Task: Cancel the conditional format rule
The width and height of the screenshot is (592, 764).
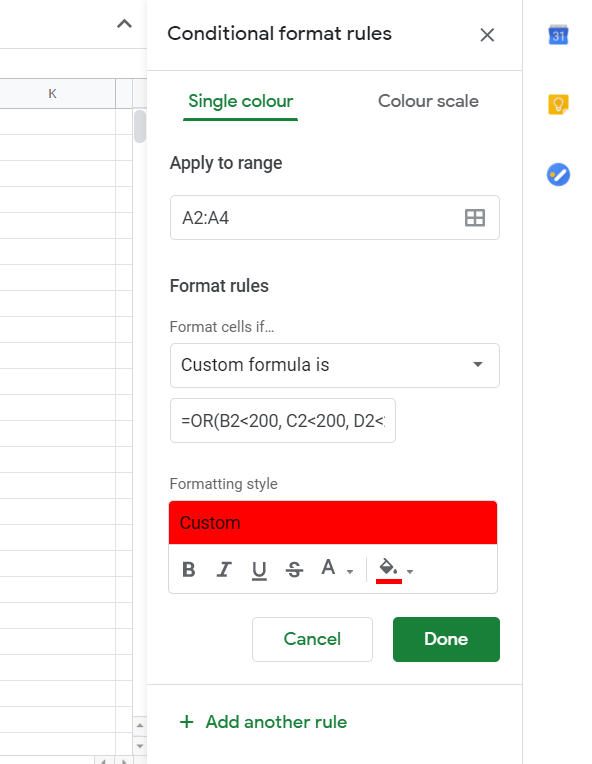Action: point(312,639)
